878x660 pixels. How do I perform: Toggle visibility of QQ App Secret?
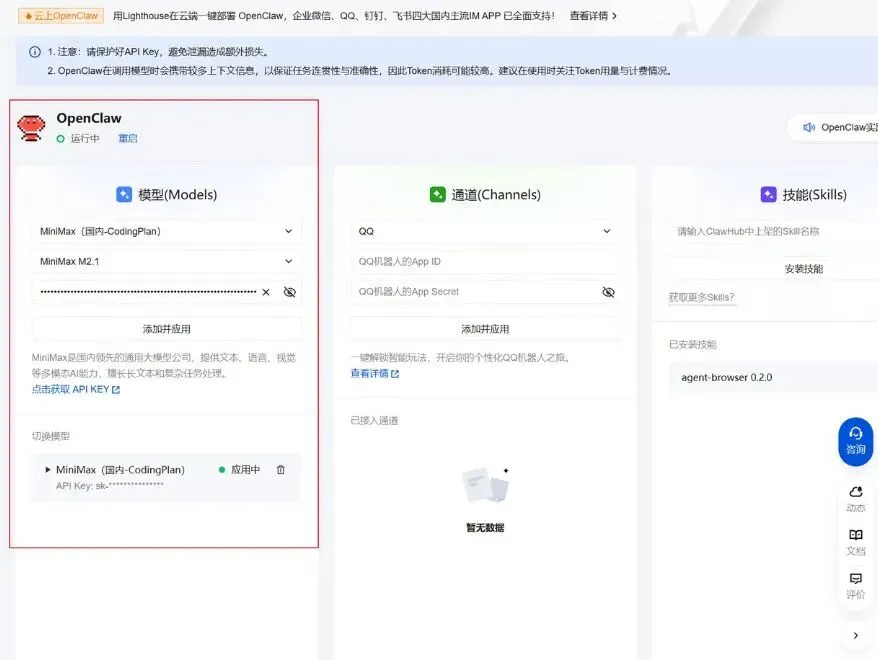click(608, 292)
